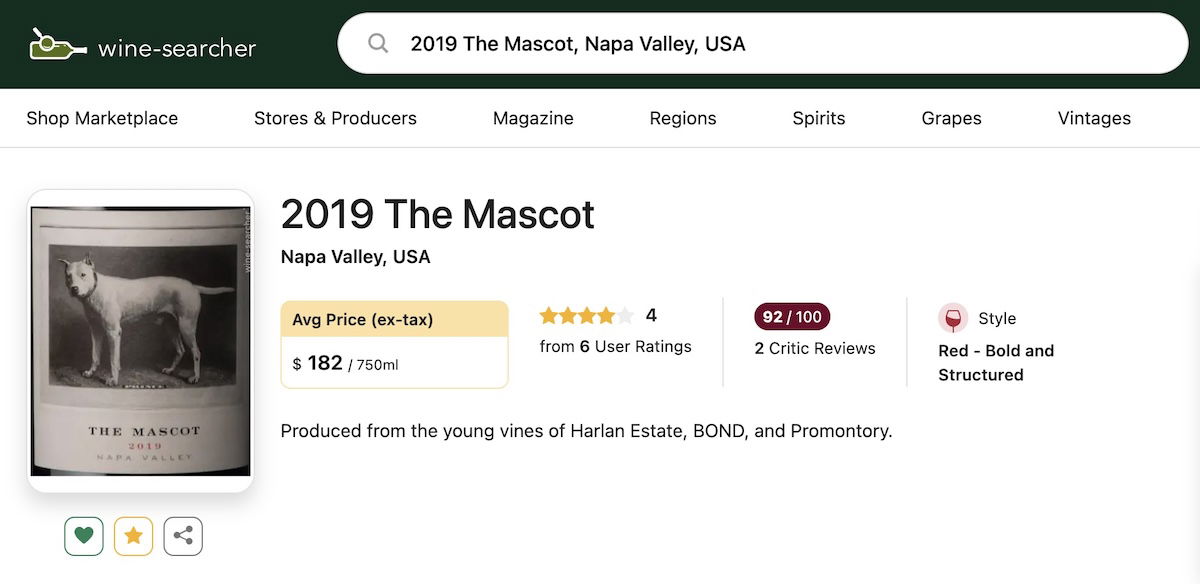This screenshot has width=1200, height=584.
Task: Select Spirits in the navigation bar
Action: click(819, 118)
